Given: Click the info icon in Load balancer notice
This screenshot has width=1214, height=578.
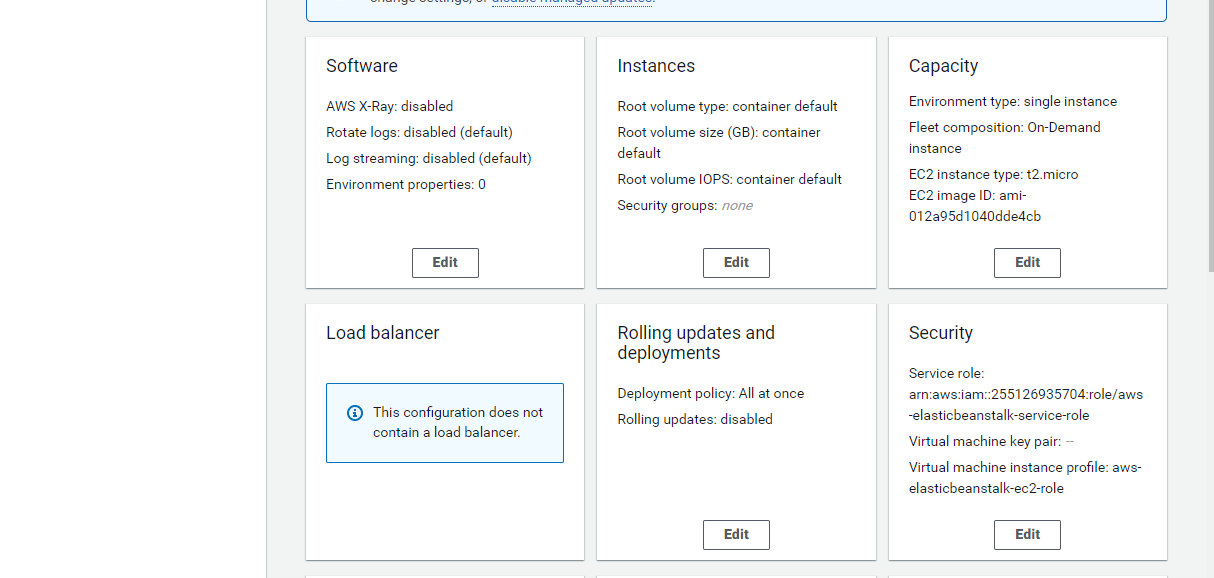Looking at the screenshot, I should 354,413.
